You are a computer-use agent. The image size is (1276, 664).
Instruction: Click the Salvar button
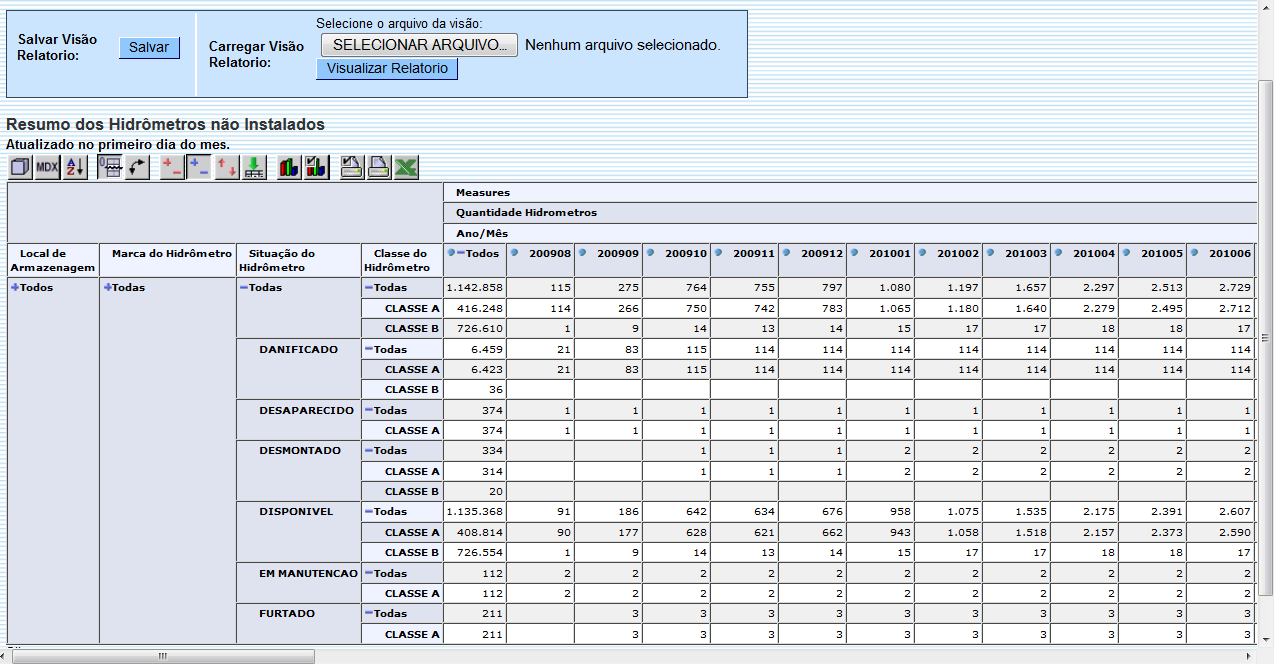(149, 47)
